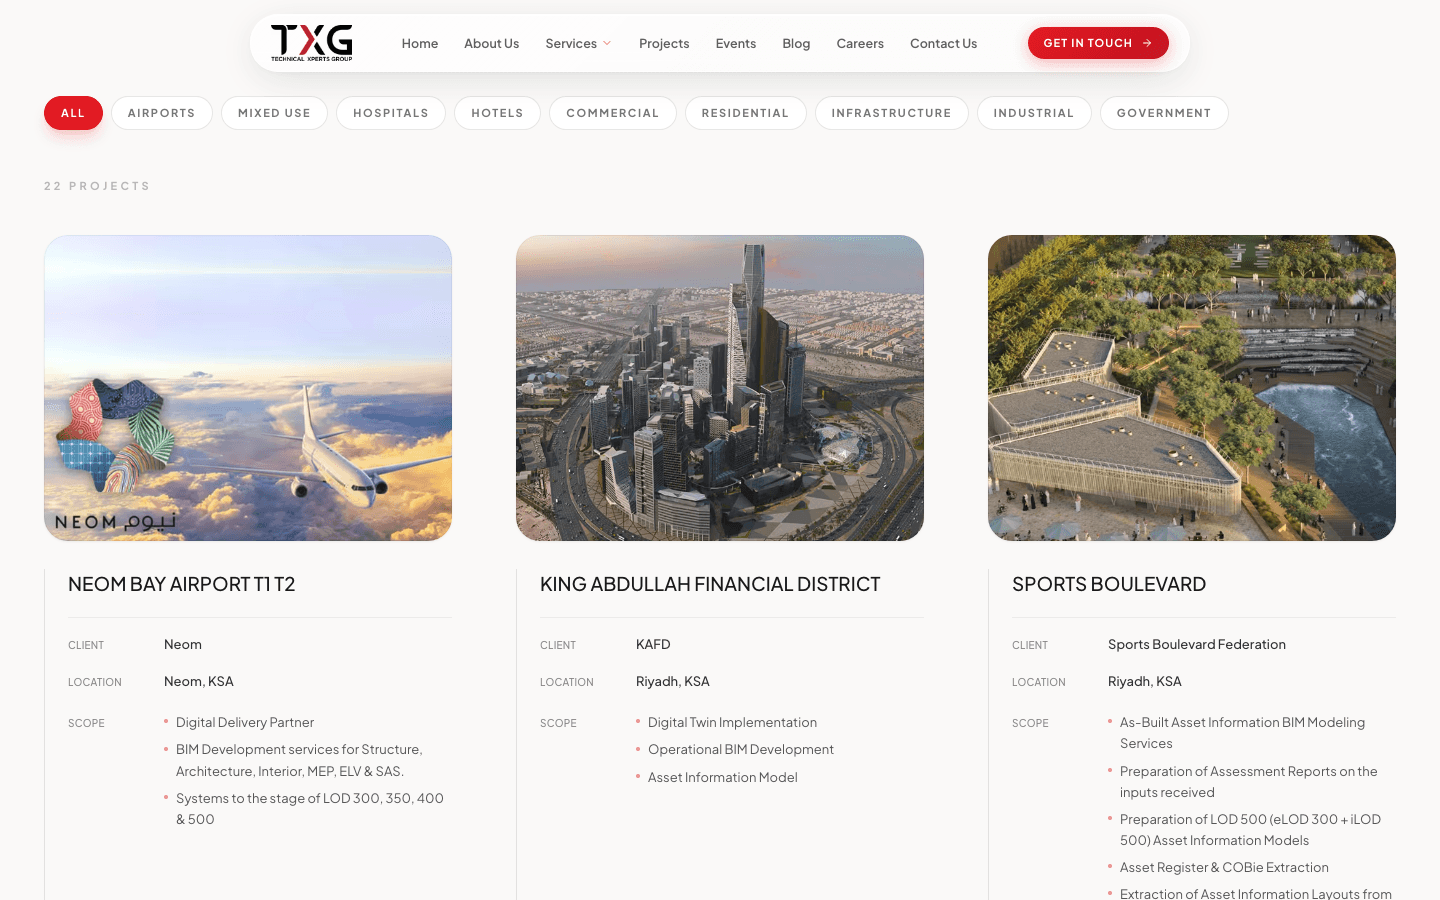Filter projects by Airports
1440x900 pixels.
[x=161, y=113]
